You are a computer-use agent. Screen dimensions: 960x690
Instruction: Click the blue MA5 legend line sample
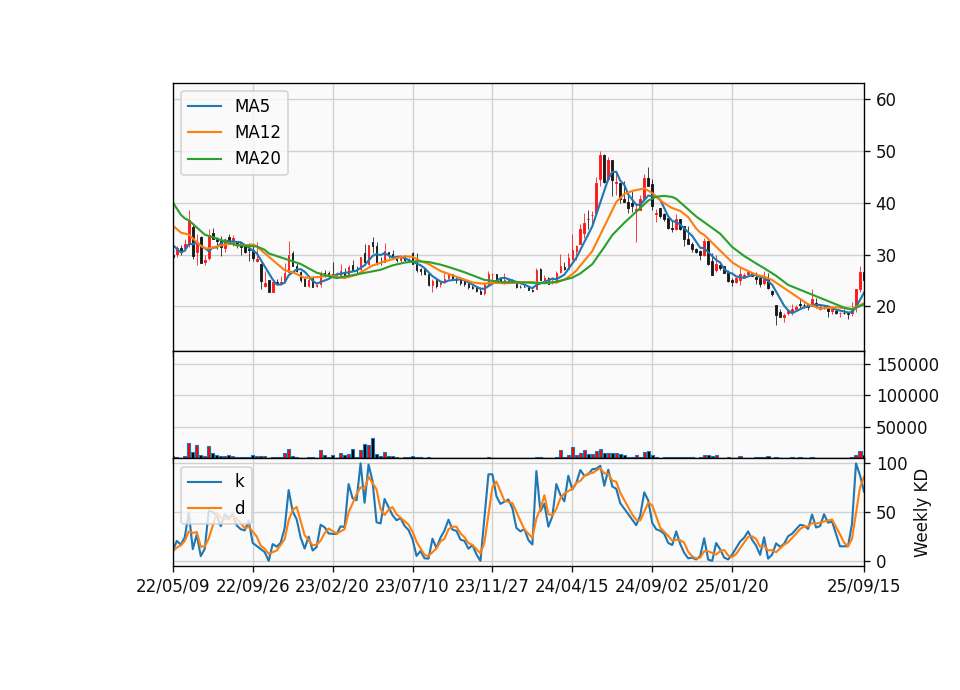tap(204, 107)
